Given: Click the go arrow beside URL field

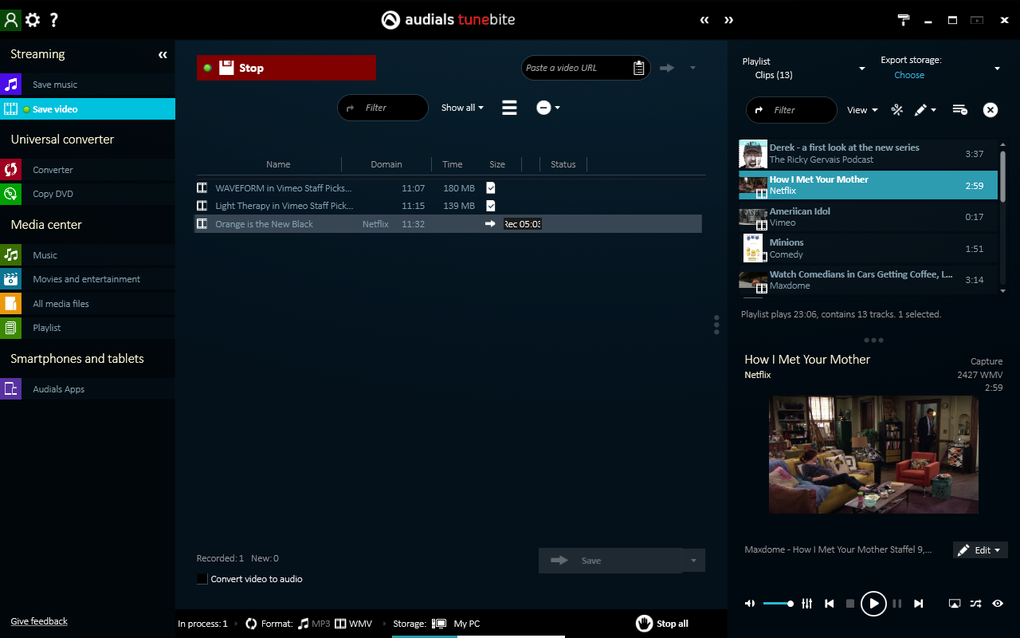Looking at the screenshot, I should 667,68.
